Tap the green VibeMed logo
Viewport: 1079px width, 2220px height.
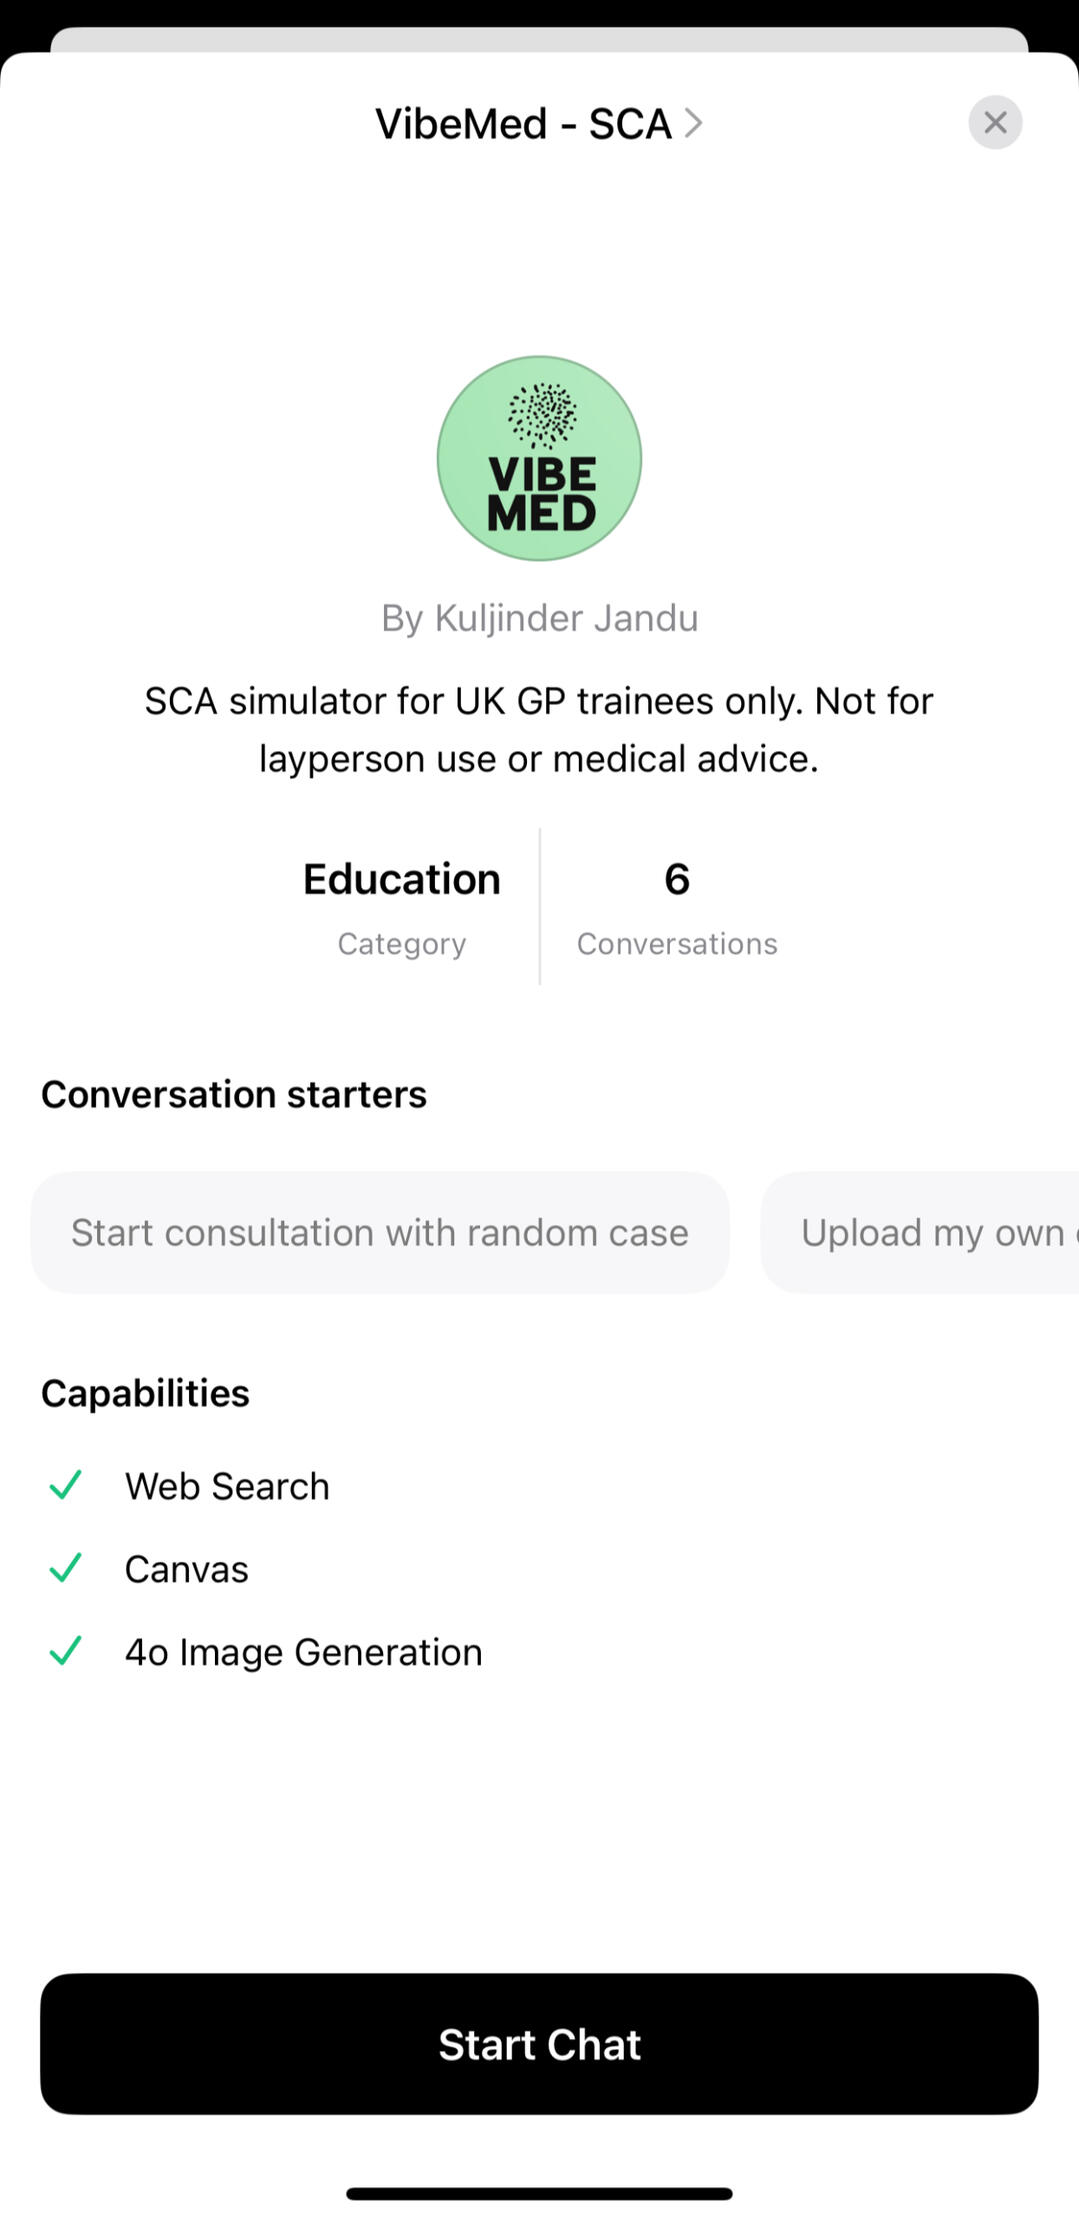(x=539, y=458)
